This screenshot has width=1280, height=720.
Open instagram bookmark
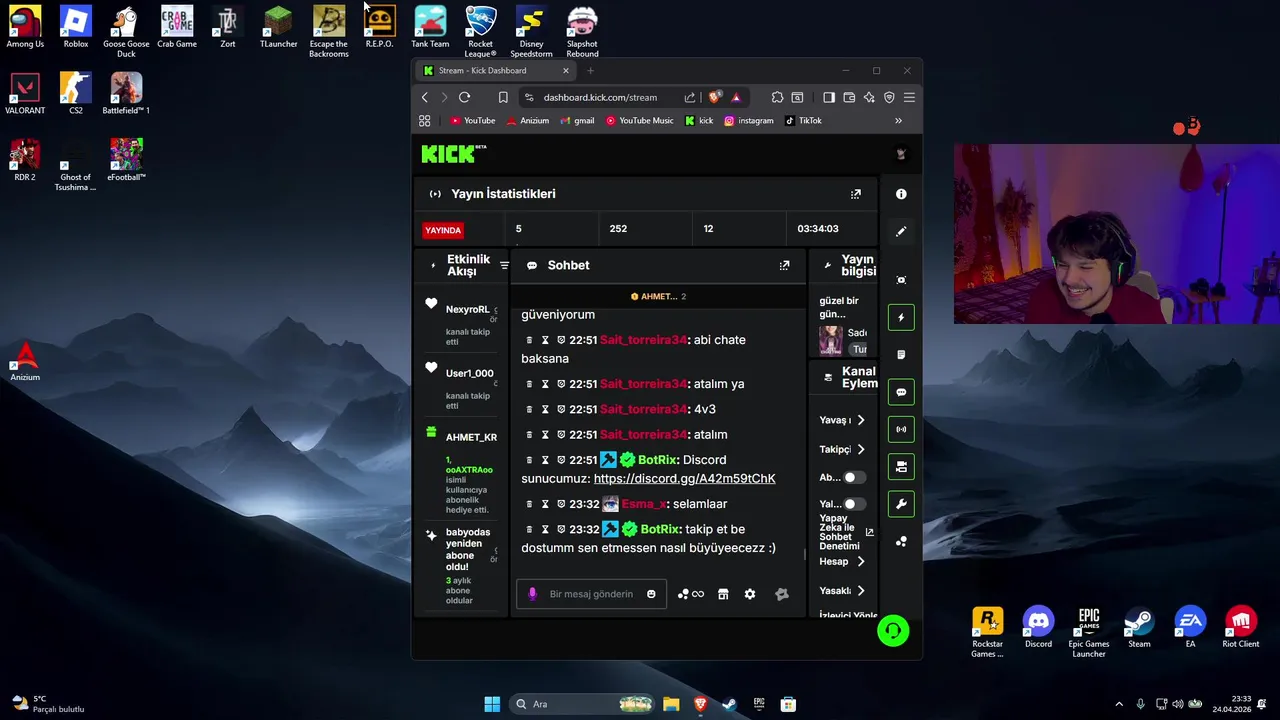[749, 121]
